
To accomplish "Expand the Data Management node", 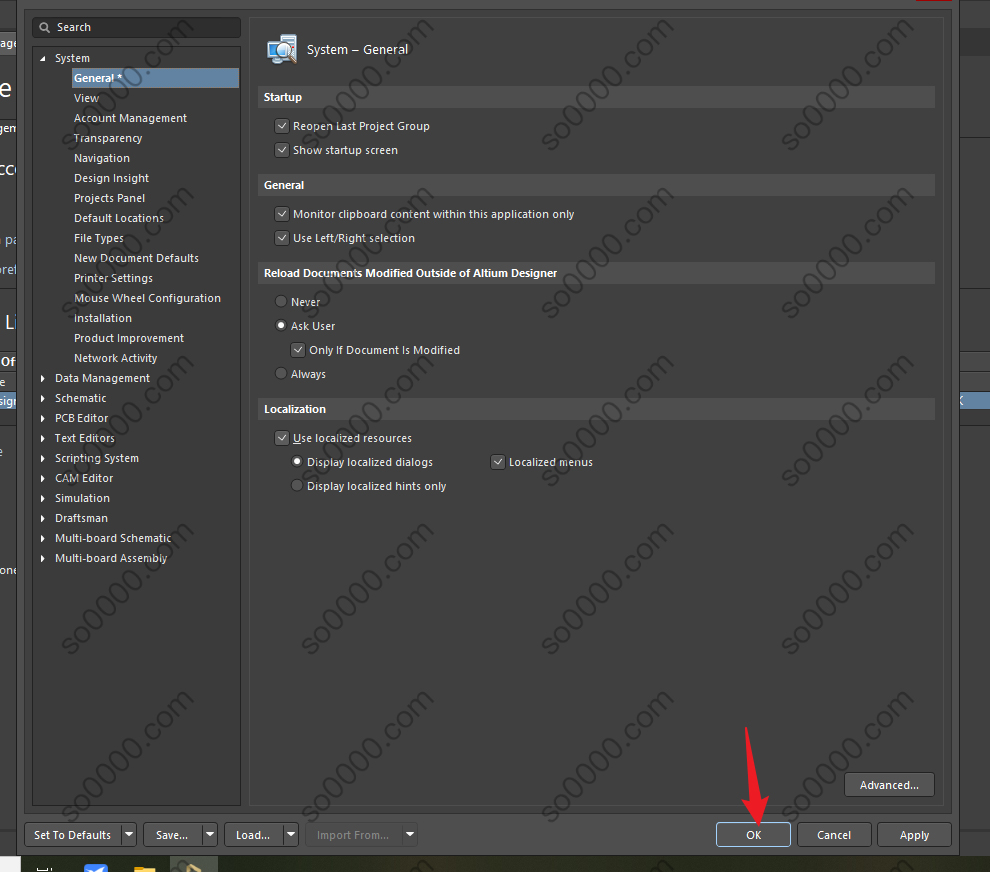I will [x=42, y=378].
